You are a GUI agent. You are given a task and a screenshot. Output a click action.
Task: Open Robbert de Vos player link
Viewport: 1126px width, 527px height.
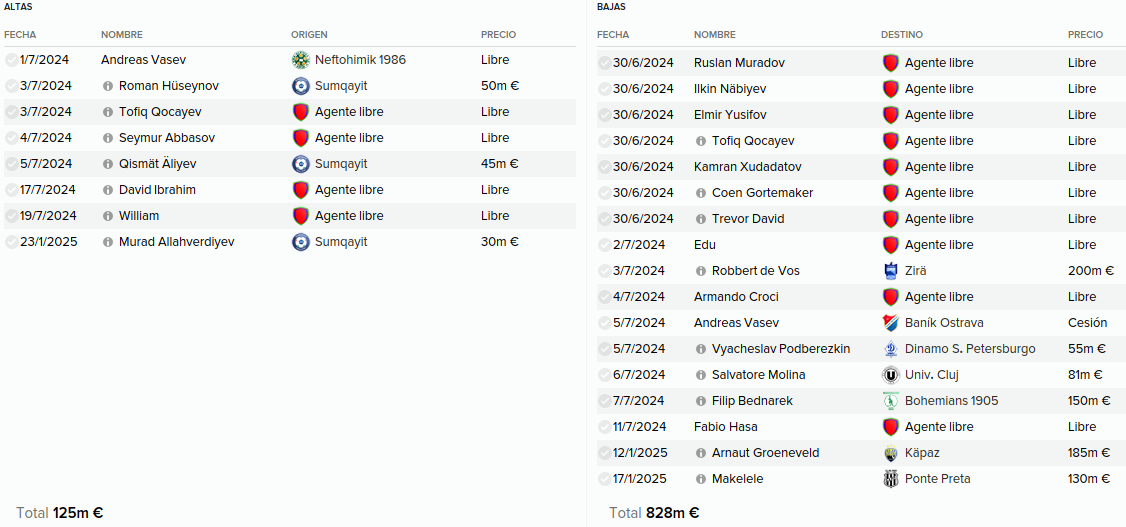(x=755, y=271)
